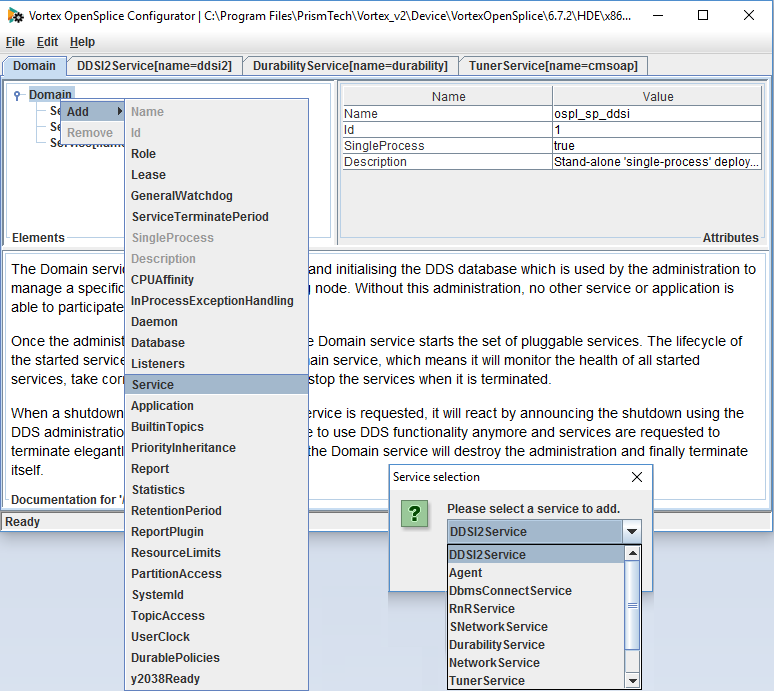The height and width of the screenshot is (691, 774).
Task: Click the Id value cell showing 1
Action: pos(657,130)
